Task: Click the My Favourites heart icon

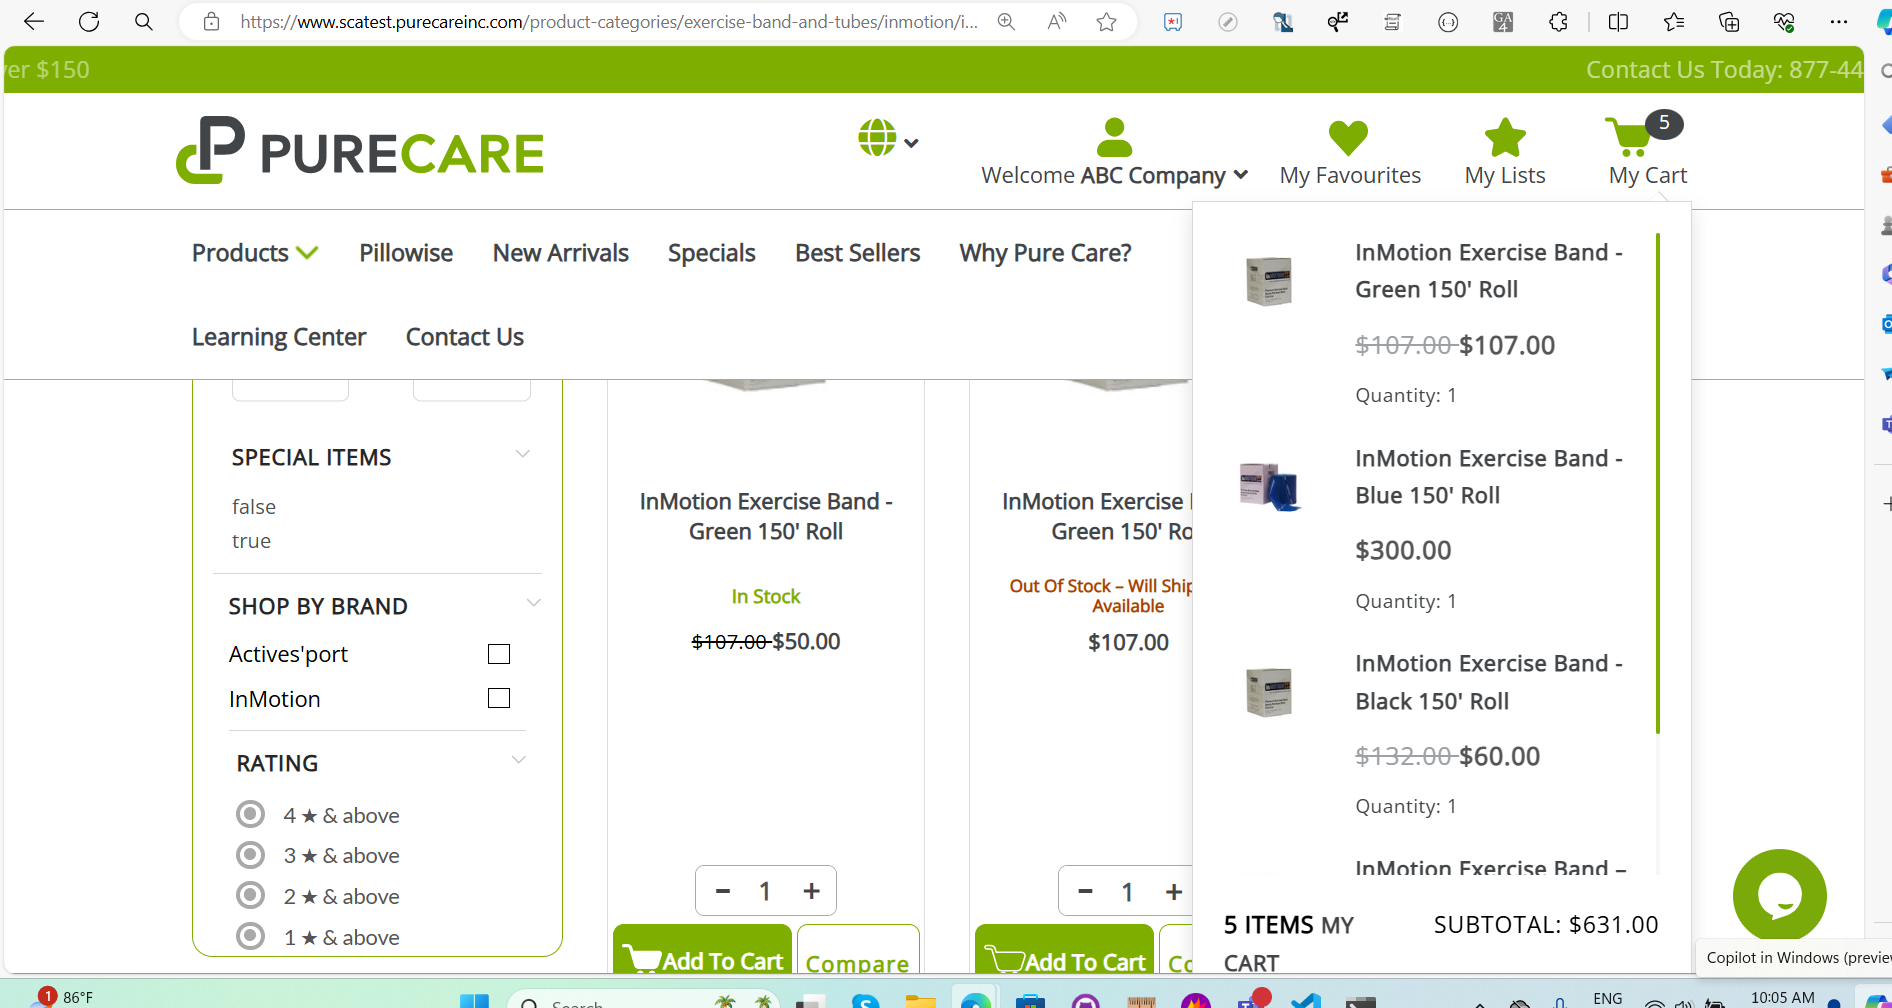Action: 1348,138
